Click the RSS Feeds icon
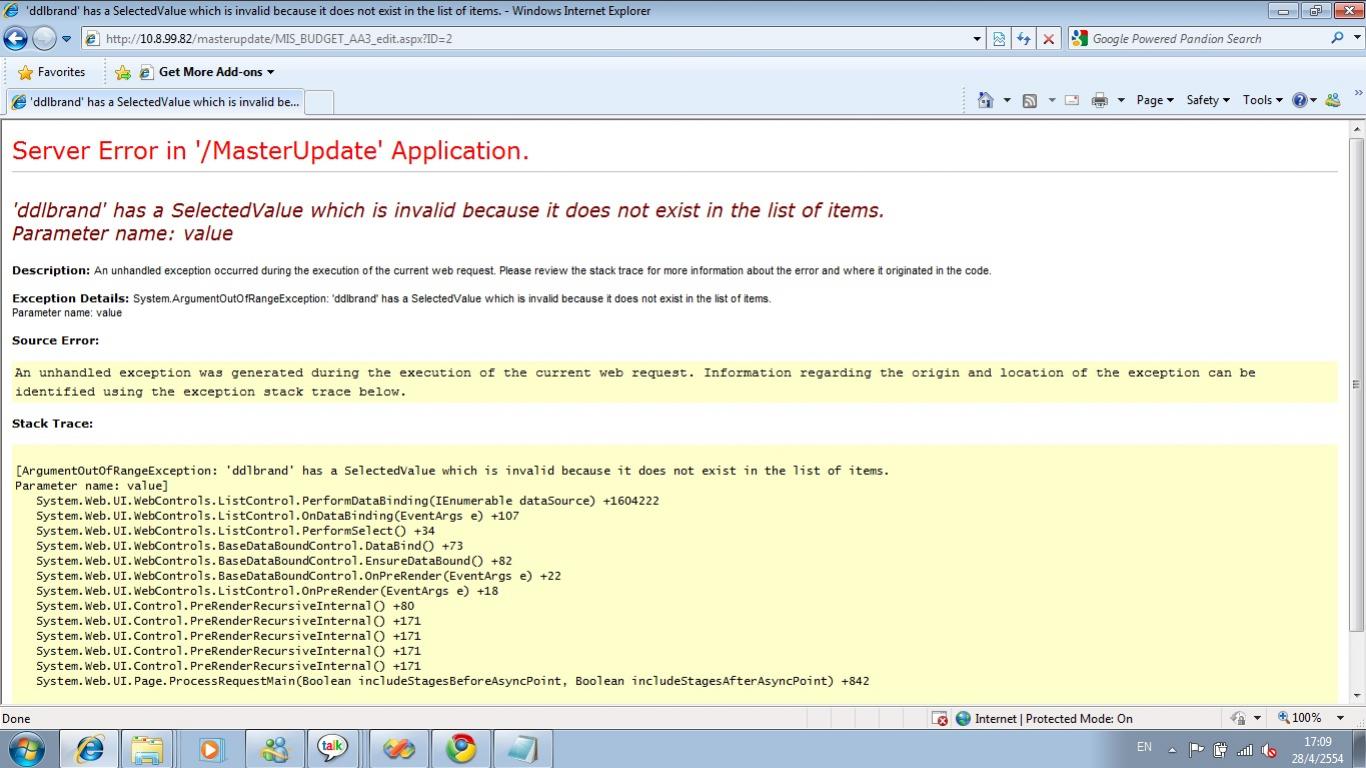1366x768 pixels. (x=1029, y=100)
